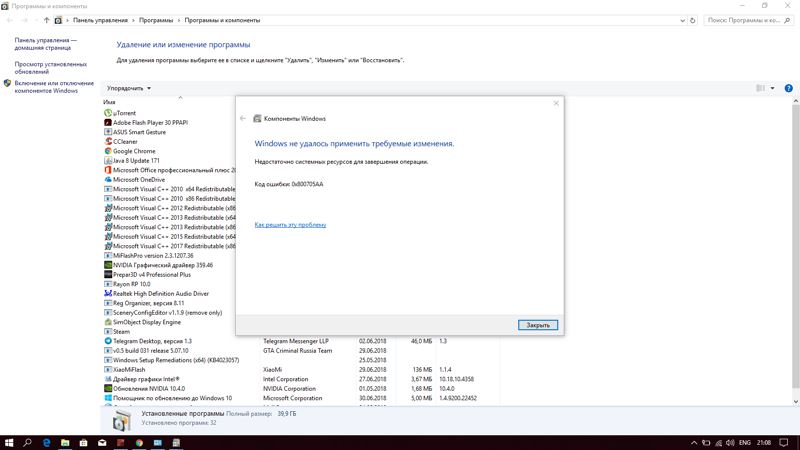The height and width of the screenshot is (450, 800).
Task: Click the Панель управления breadcrumb
Action: pyautogui.click(x=100, y=20)
